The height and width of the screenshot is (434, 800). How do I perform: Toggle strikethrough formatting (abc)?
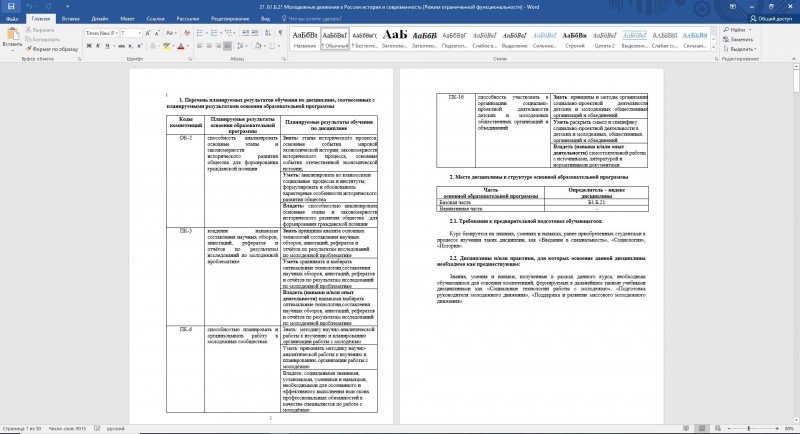tap(121, 46)
